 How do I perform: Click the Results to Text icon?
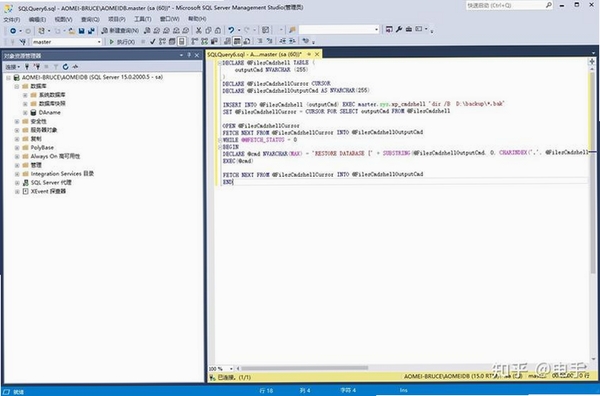[227, 42]
